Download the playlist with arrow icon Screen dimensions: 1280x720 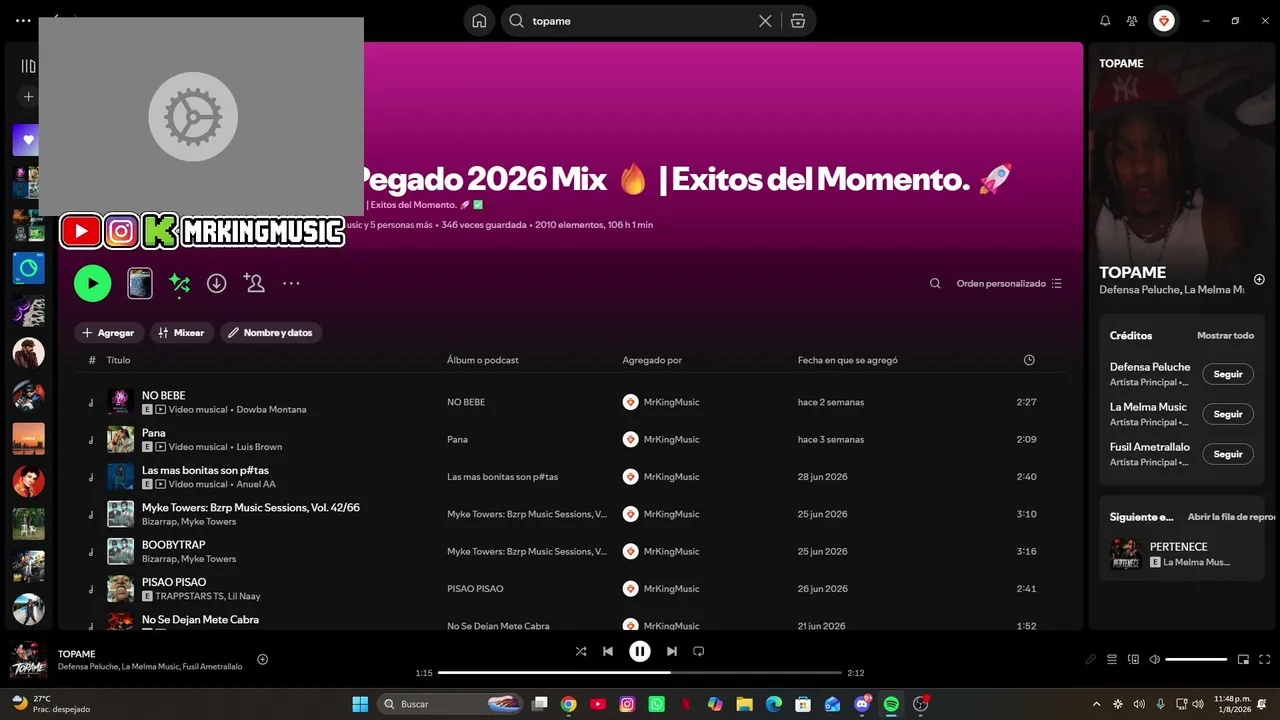click(216, 283)
